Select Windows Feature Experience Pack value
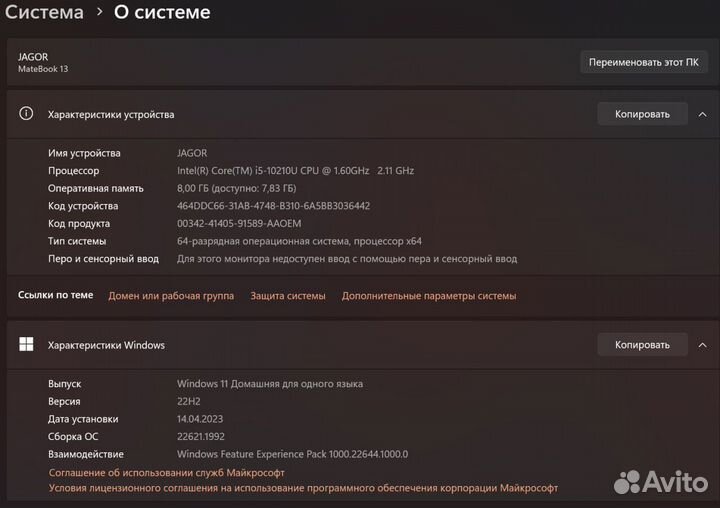This screenshot has height=508, width=720. click(292, 454)
